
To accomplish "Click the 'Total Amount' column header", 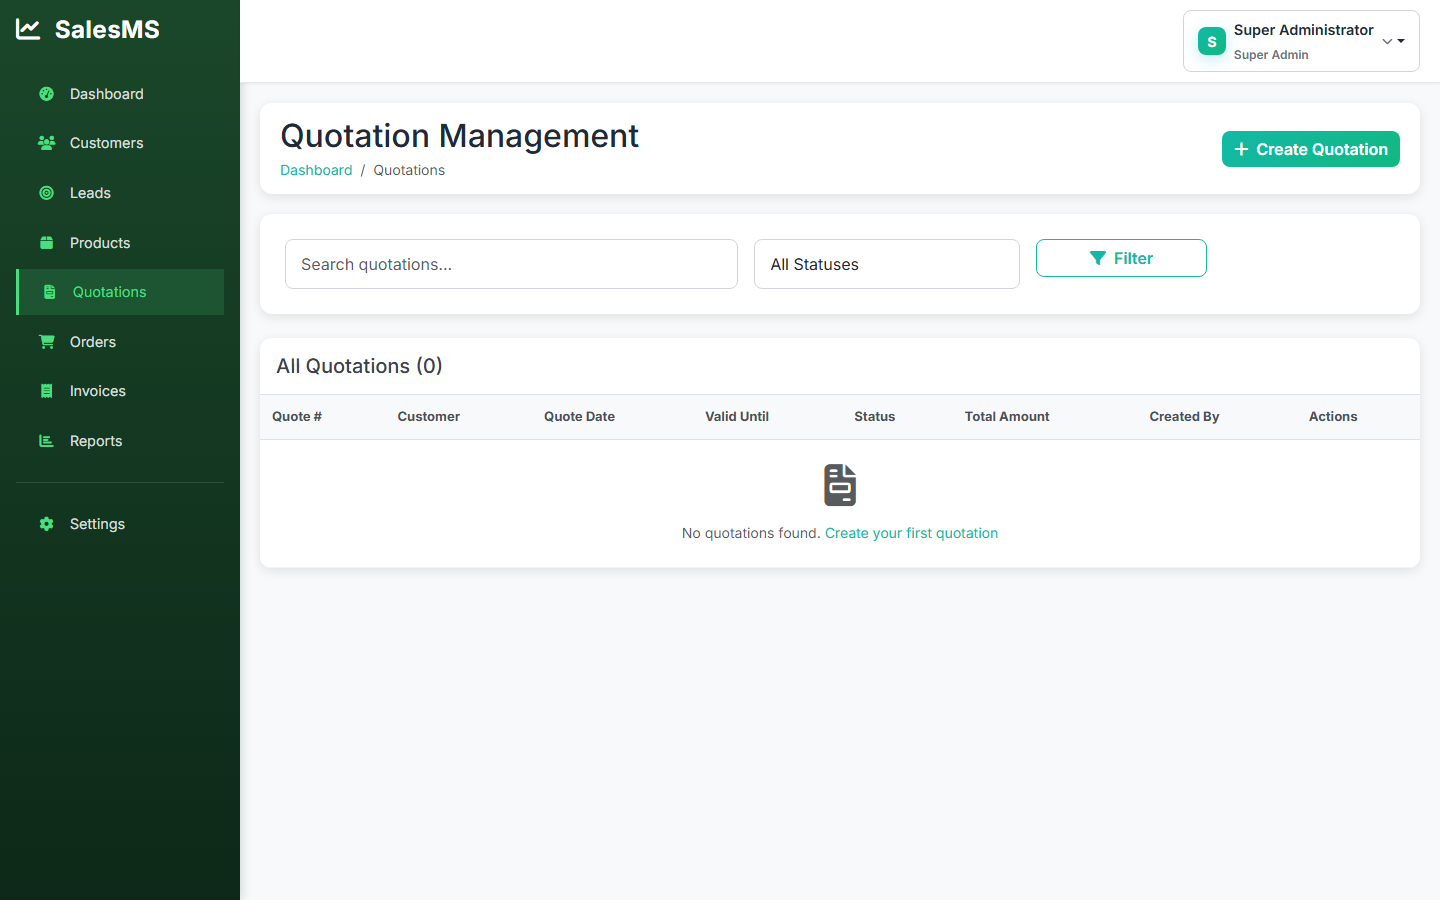I will coord(1007,417).
